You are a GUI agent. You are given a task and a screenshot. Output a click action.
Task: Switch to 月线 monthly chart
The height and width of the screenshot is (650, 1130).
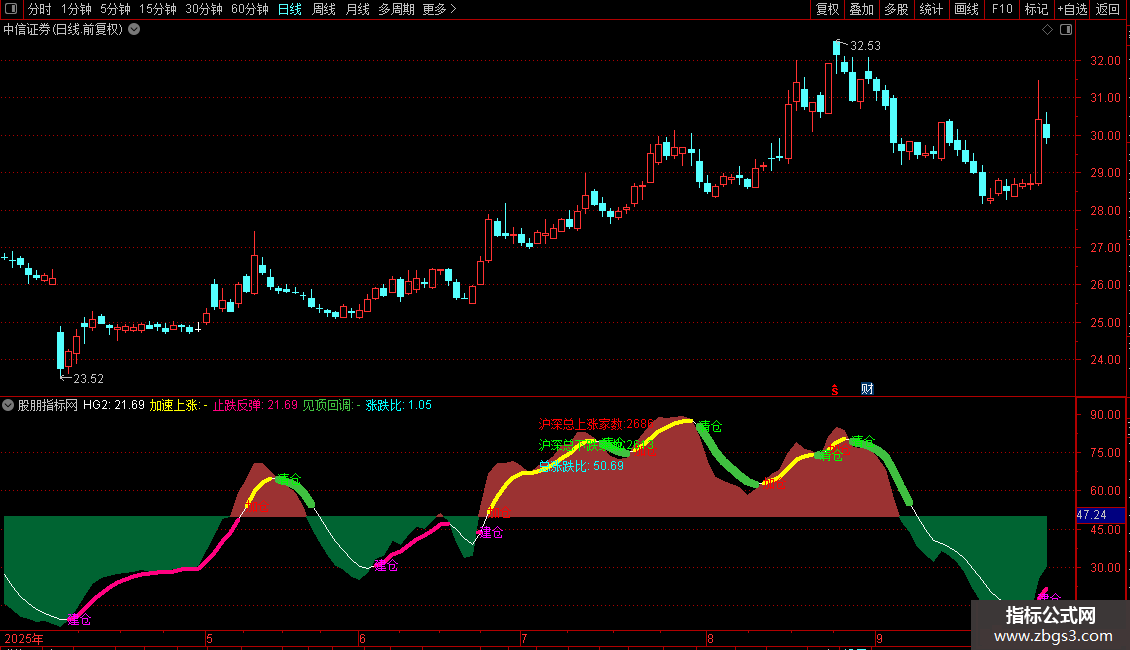[x=357, y=9]
